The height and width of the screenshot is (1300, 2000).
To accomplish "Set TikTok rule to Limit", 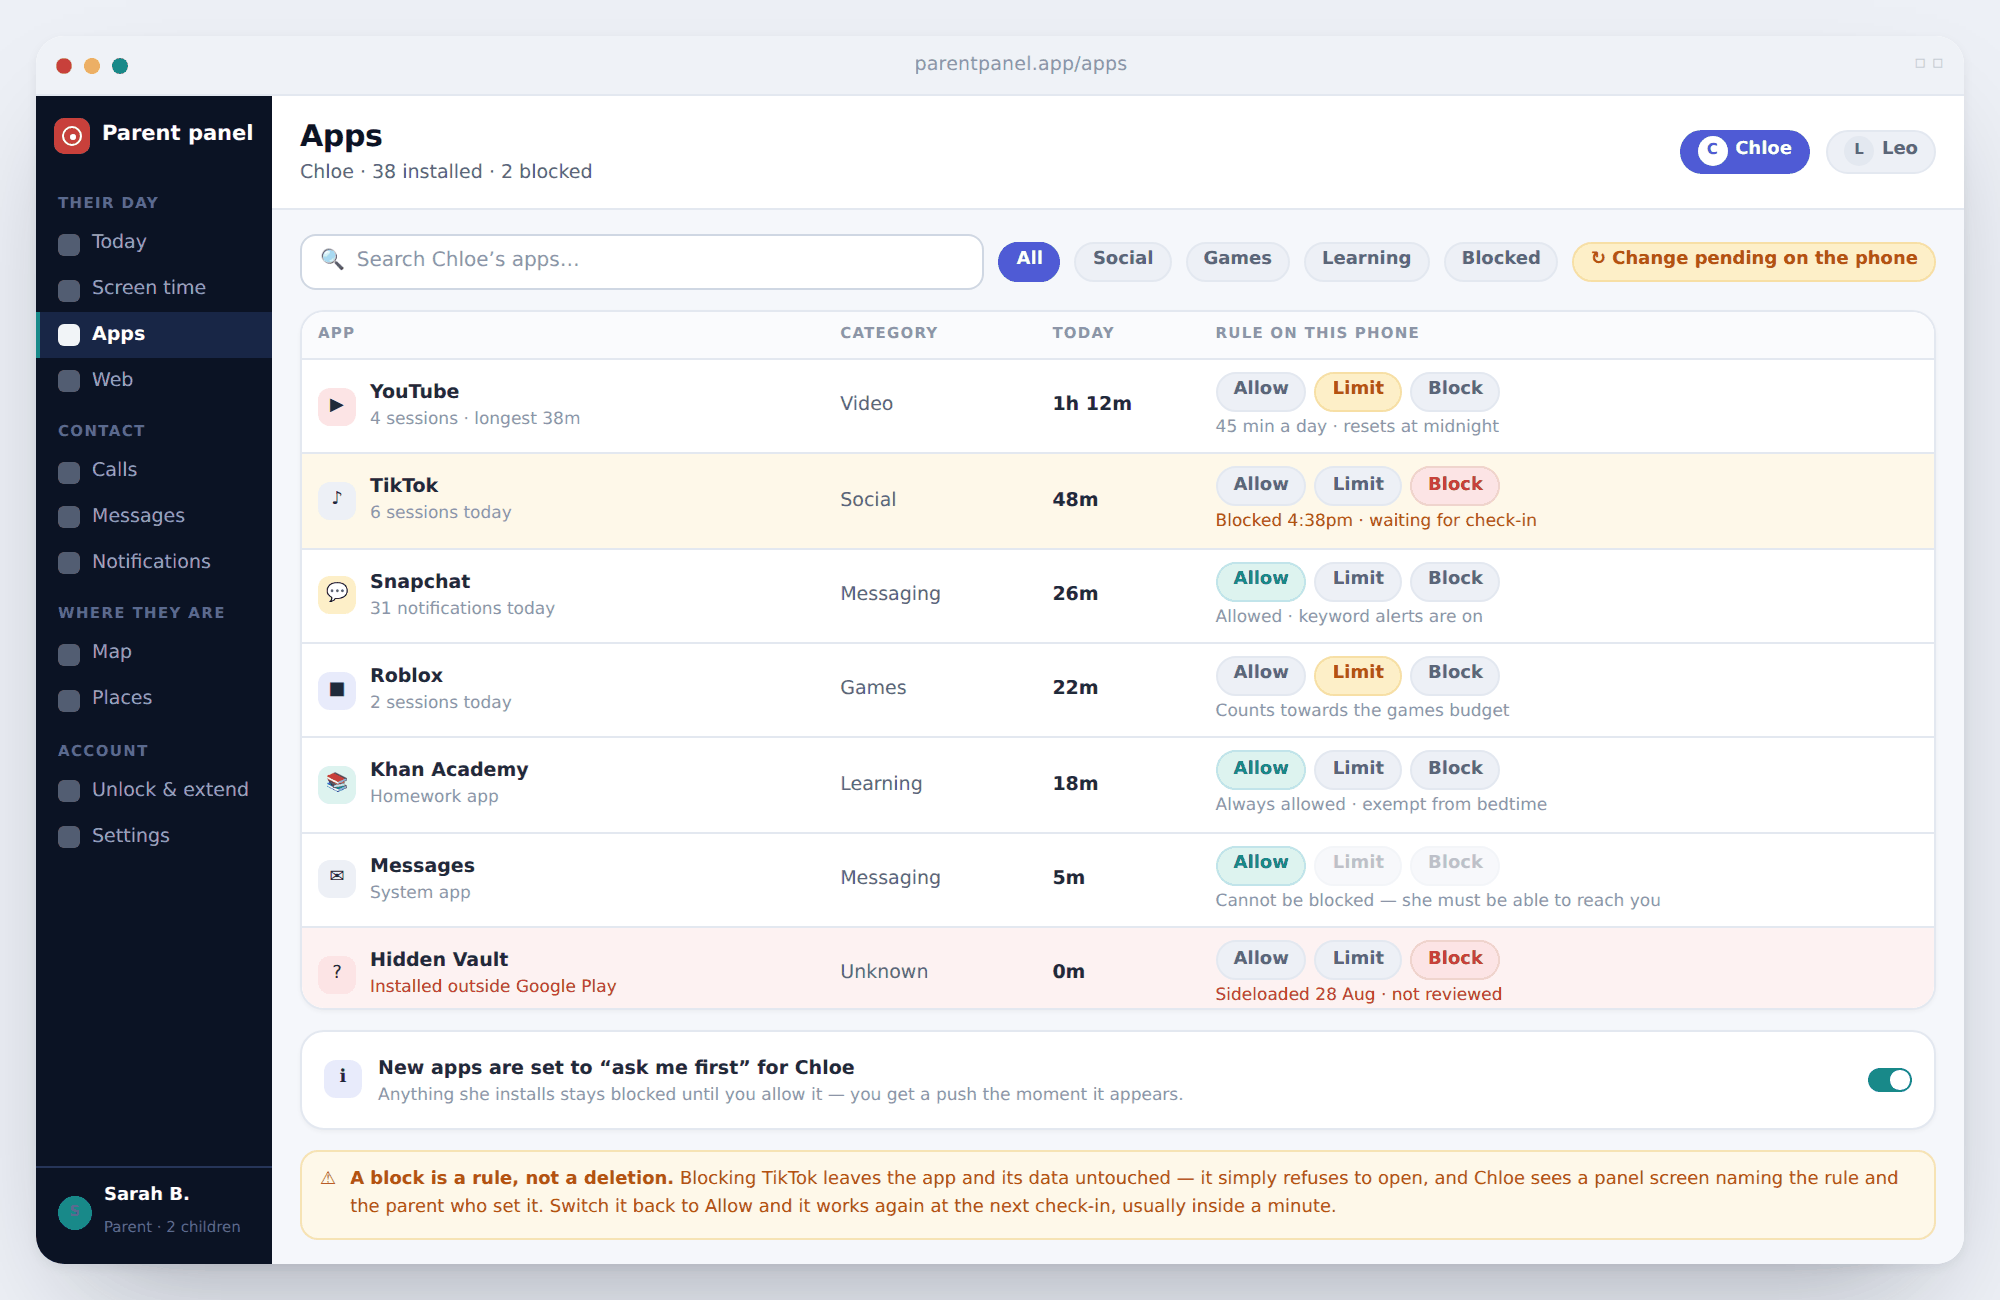I will click(x=1358, y=486).
